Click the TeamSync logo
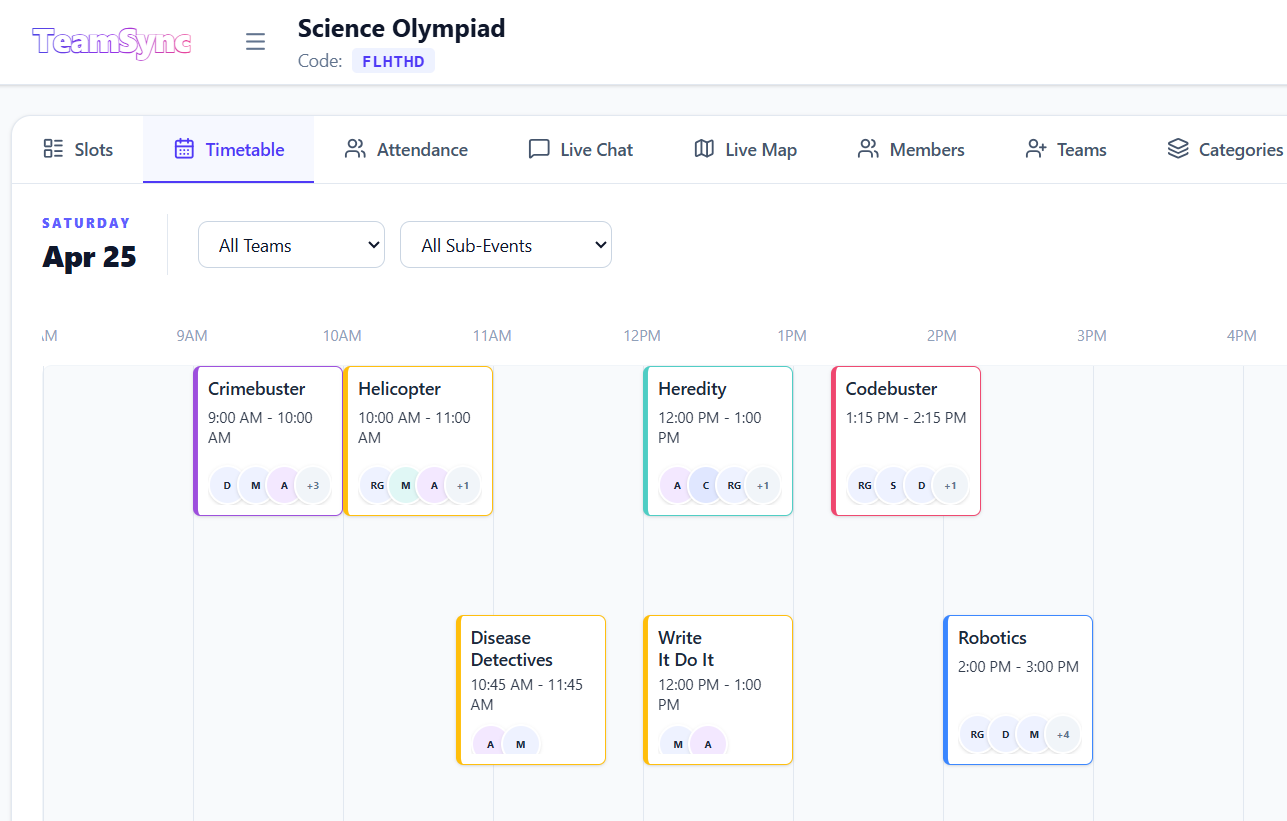1287x821 pixels. point(112,42)
